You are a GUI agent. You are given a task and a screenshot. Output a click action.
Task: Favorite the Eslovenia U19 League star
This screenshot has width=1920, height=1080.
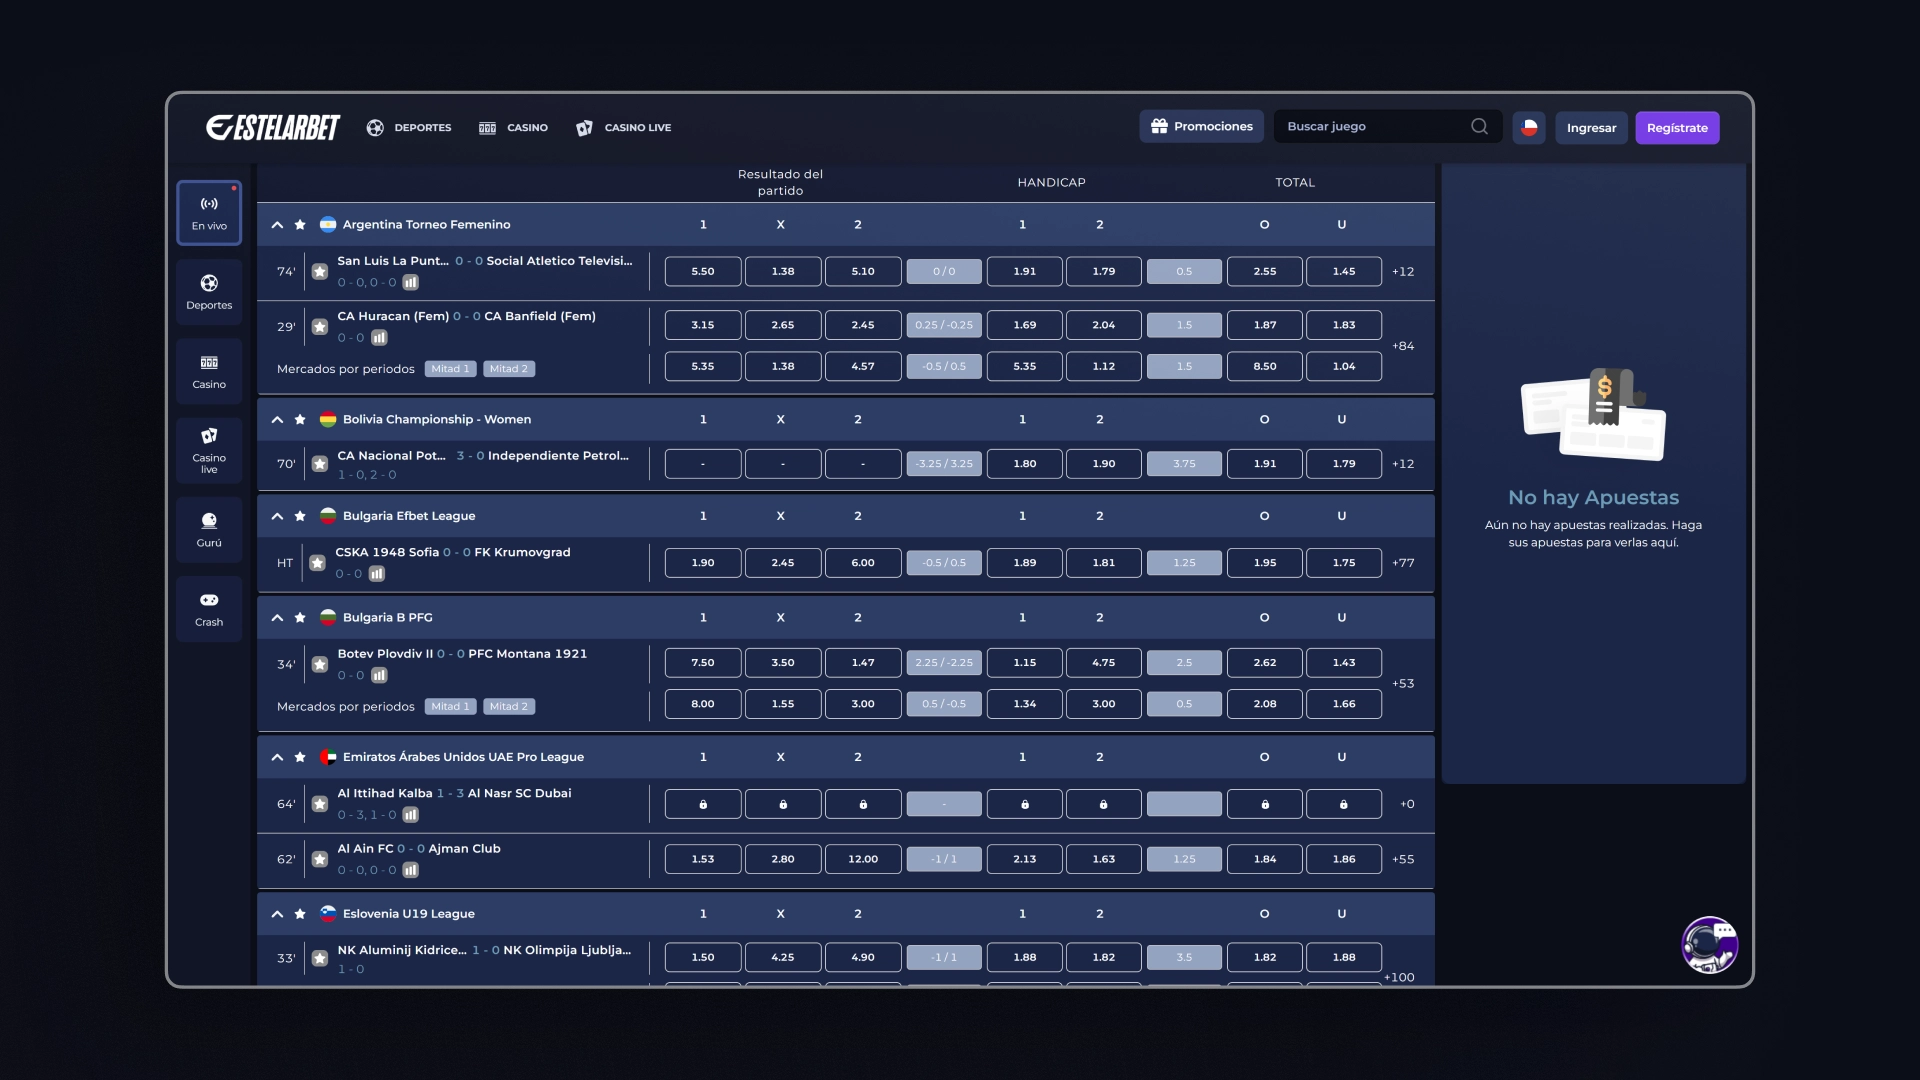[x=300, y=914]
